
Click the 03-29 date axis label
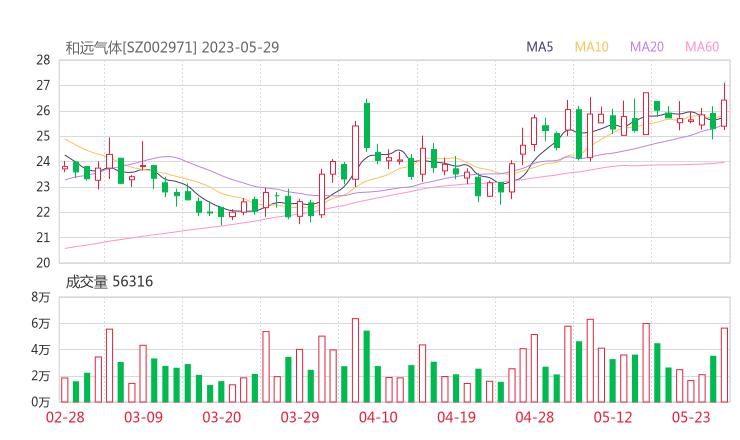click(x=300, y=417)
